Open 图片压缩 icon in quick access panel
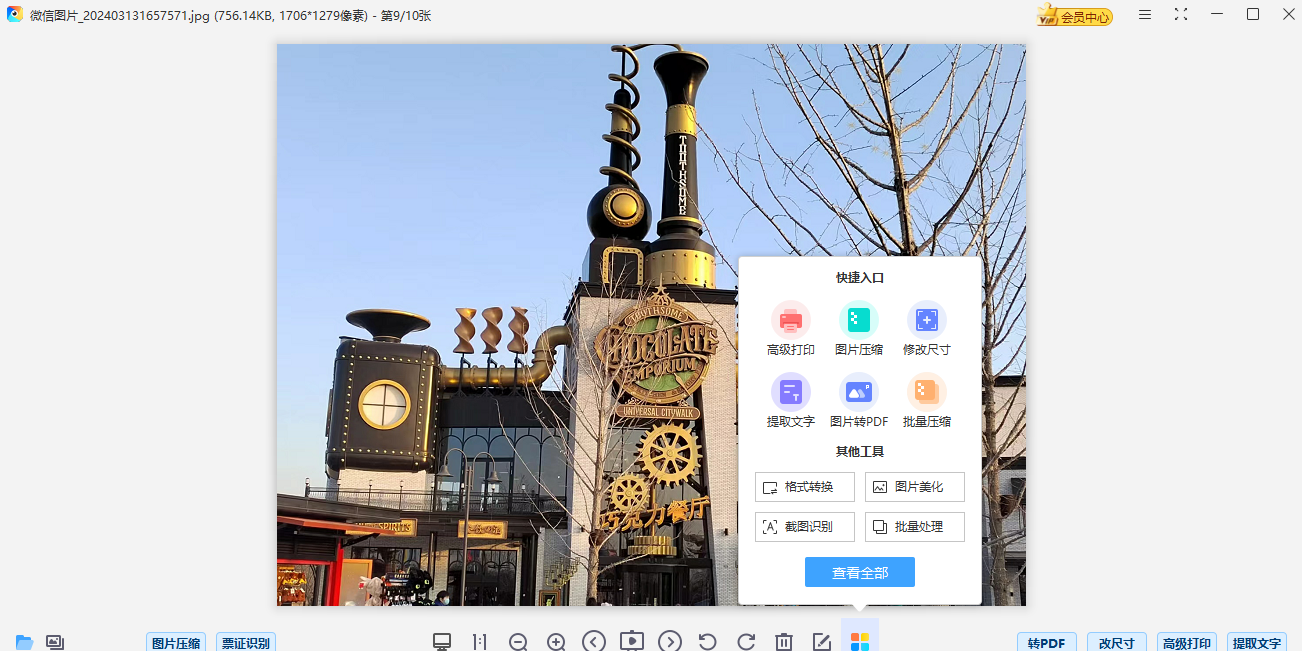The width and height of the screenshot is (1302, 651). coord(858,320)
